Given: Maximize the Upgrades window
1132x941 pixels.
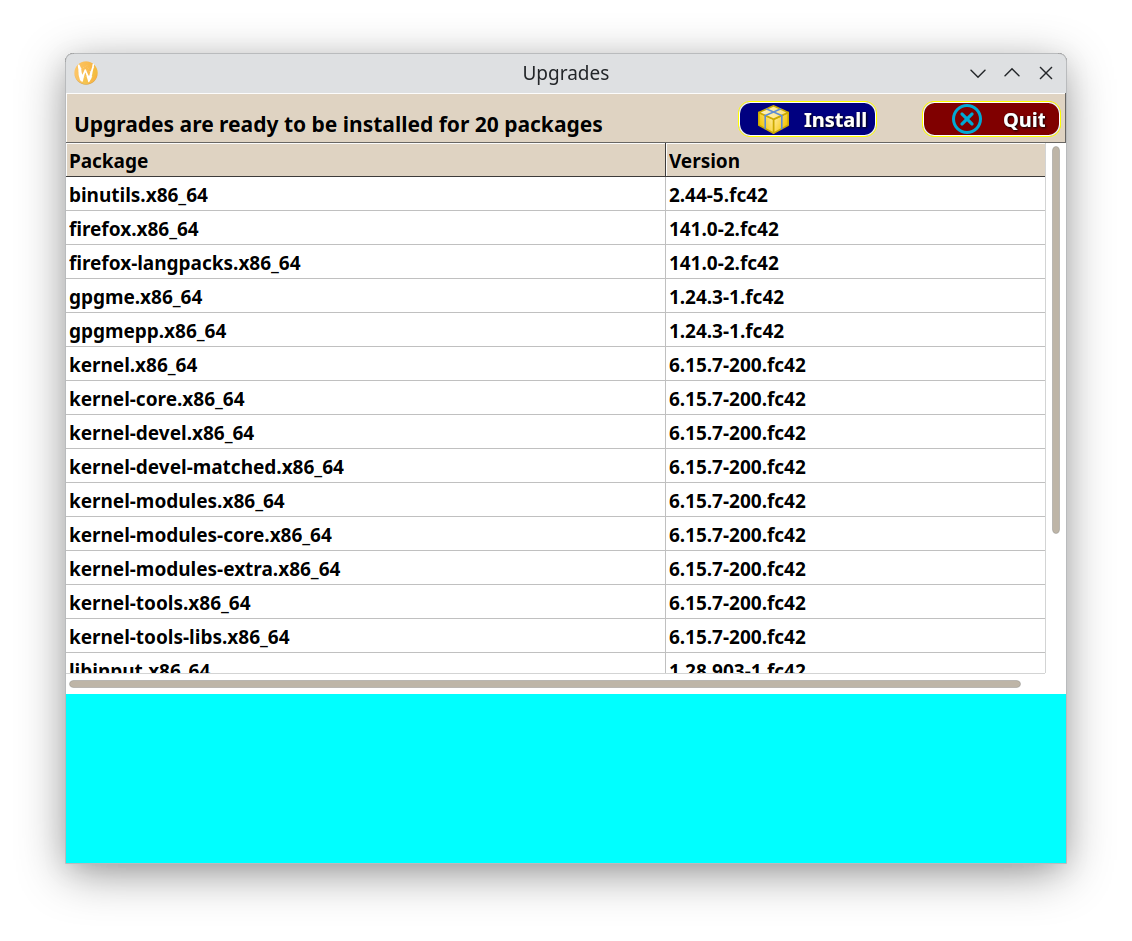Looking at the screenshot, I should (x=1011, y=73).
